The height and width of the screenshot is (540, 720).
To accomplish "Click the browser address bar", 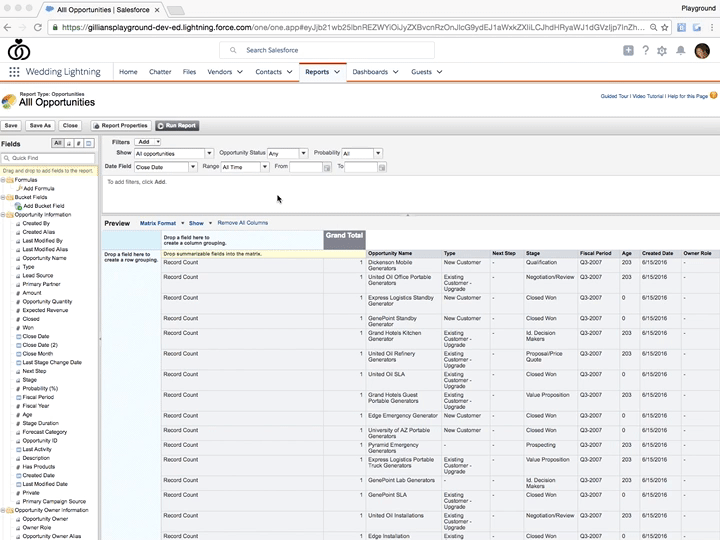I will (354, 27).
